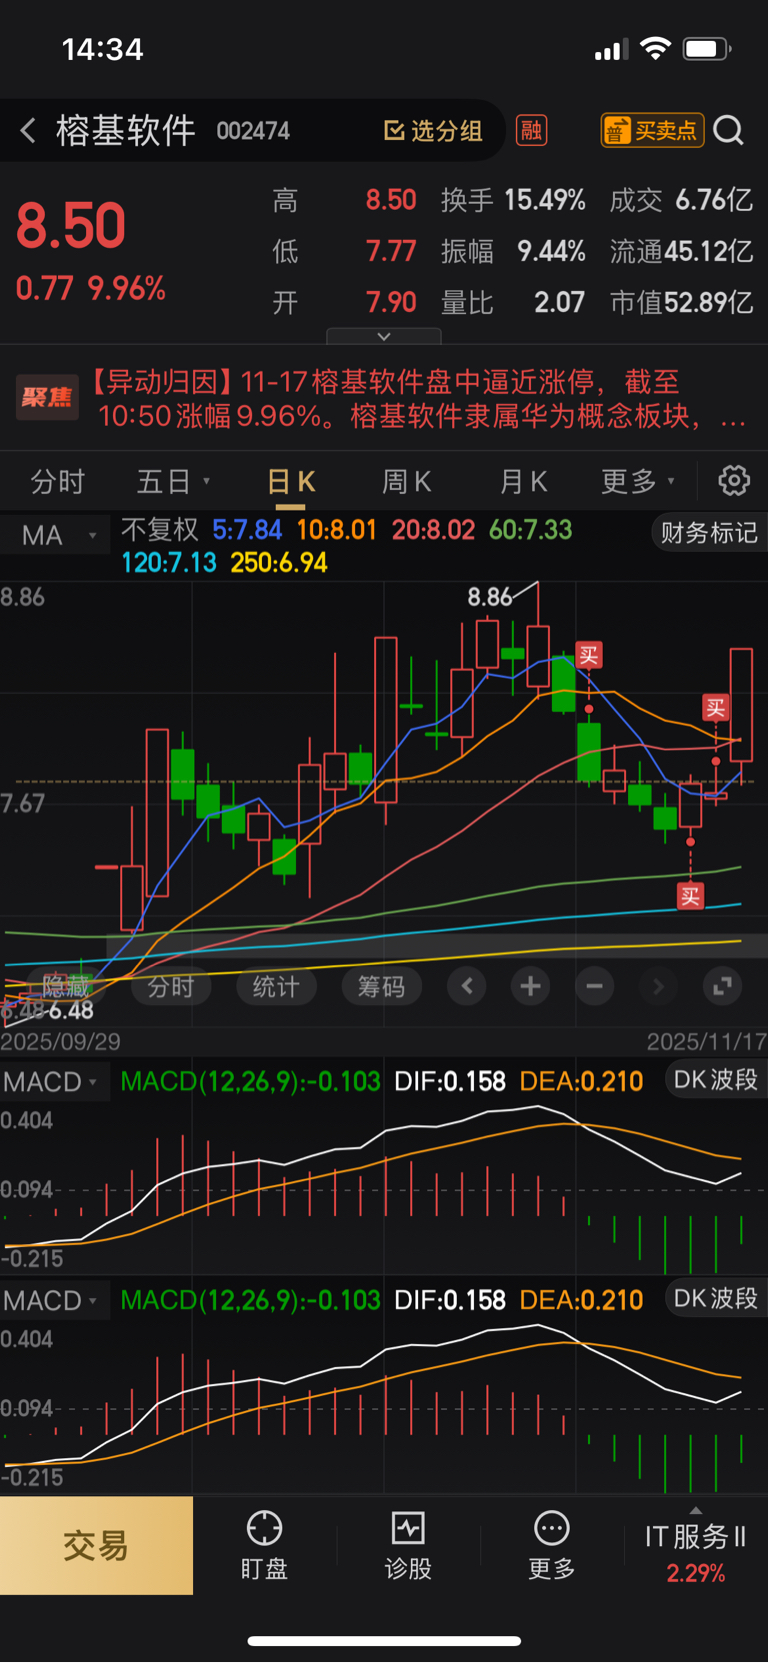Image resolution: width=768 pixels, height=1663 pixels.
Task: Move chart right with the arrow button
Action: [658, 987]
